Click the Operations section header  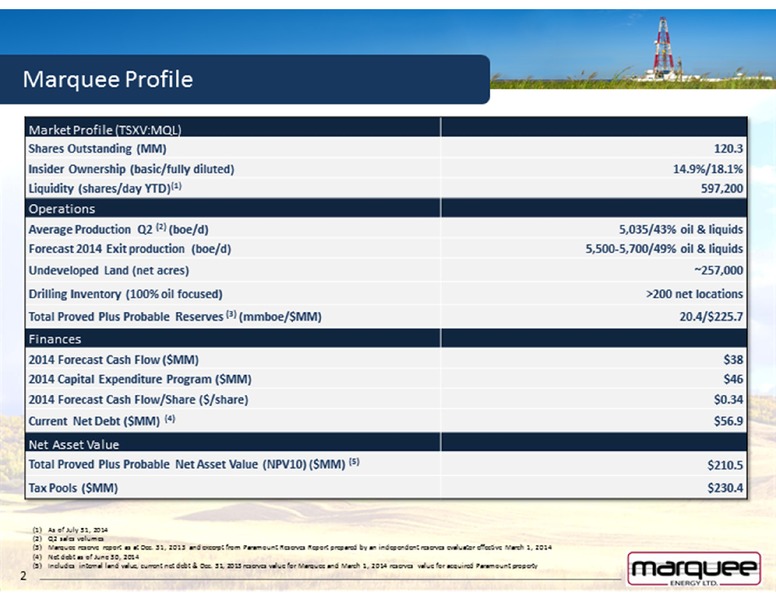point(386,208)
